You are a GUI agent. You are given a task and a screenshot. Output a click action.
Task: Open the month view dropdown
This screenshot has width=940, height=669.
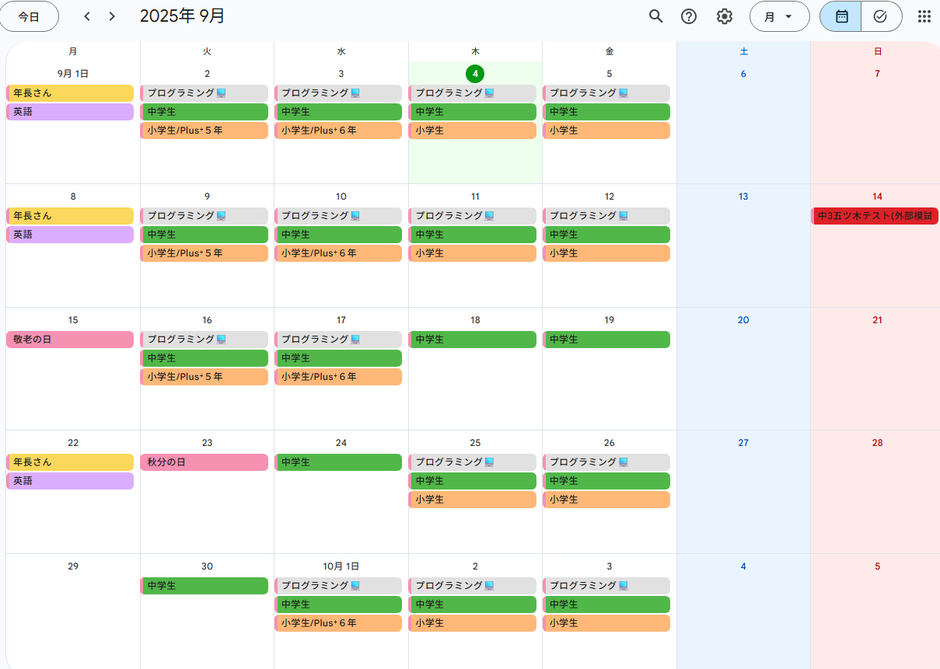[x=779, y=16]
